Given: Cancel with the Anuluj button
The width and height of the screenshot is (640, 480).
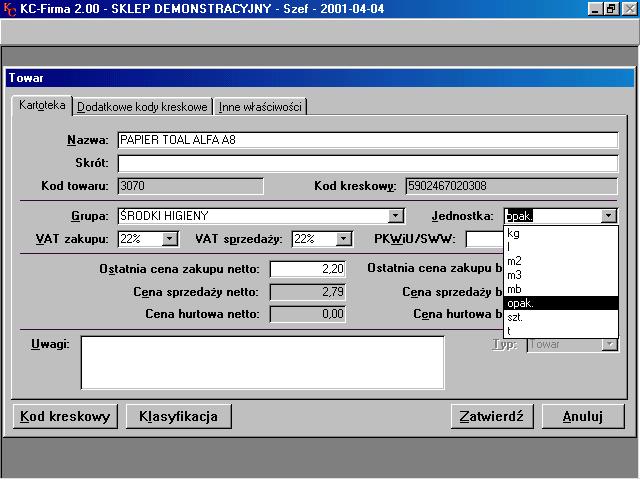Looking at the screenshot, I should (583, 416).
